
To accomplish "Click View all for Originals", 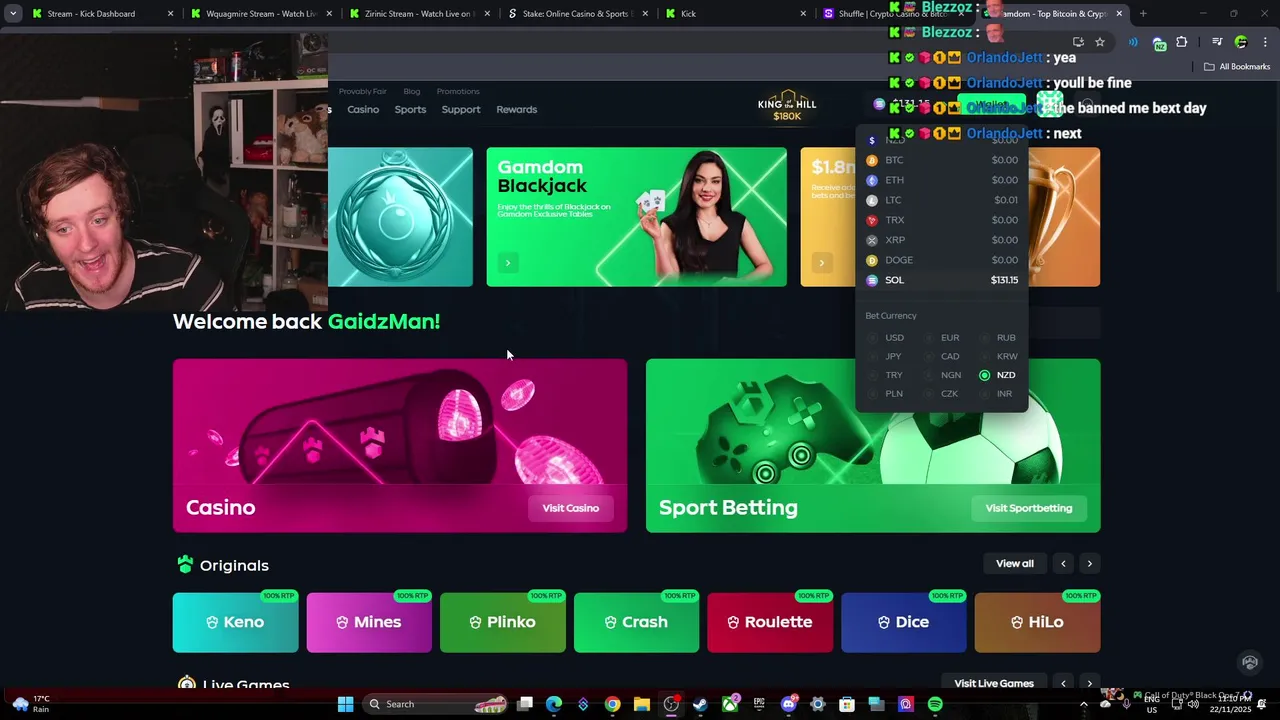I will 1015,563.
